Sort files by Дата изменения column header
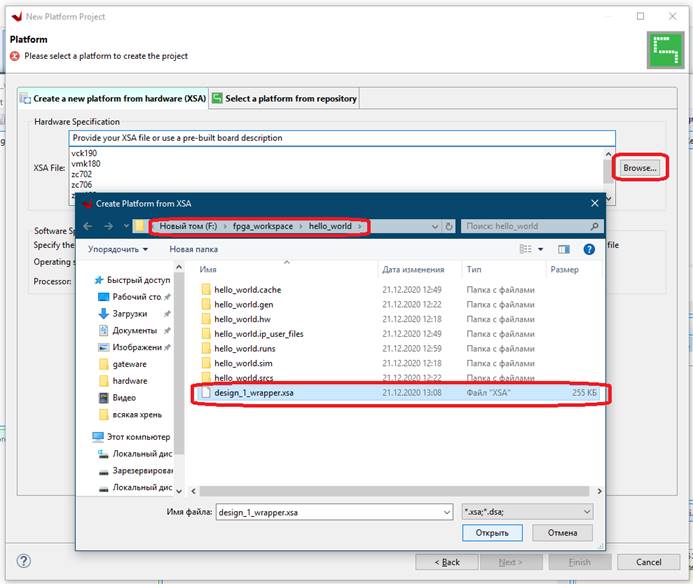 [x=412, y=270]
